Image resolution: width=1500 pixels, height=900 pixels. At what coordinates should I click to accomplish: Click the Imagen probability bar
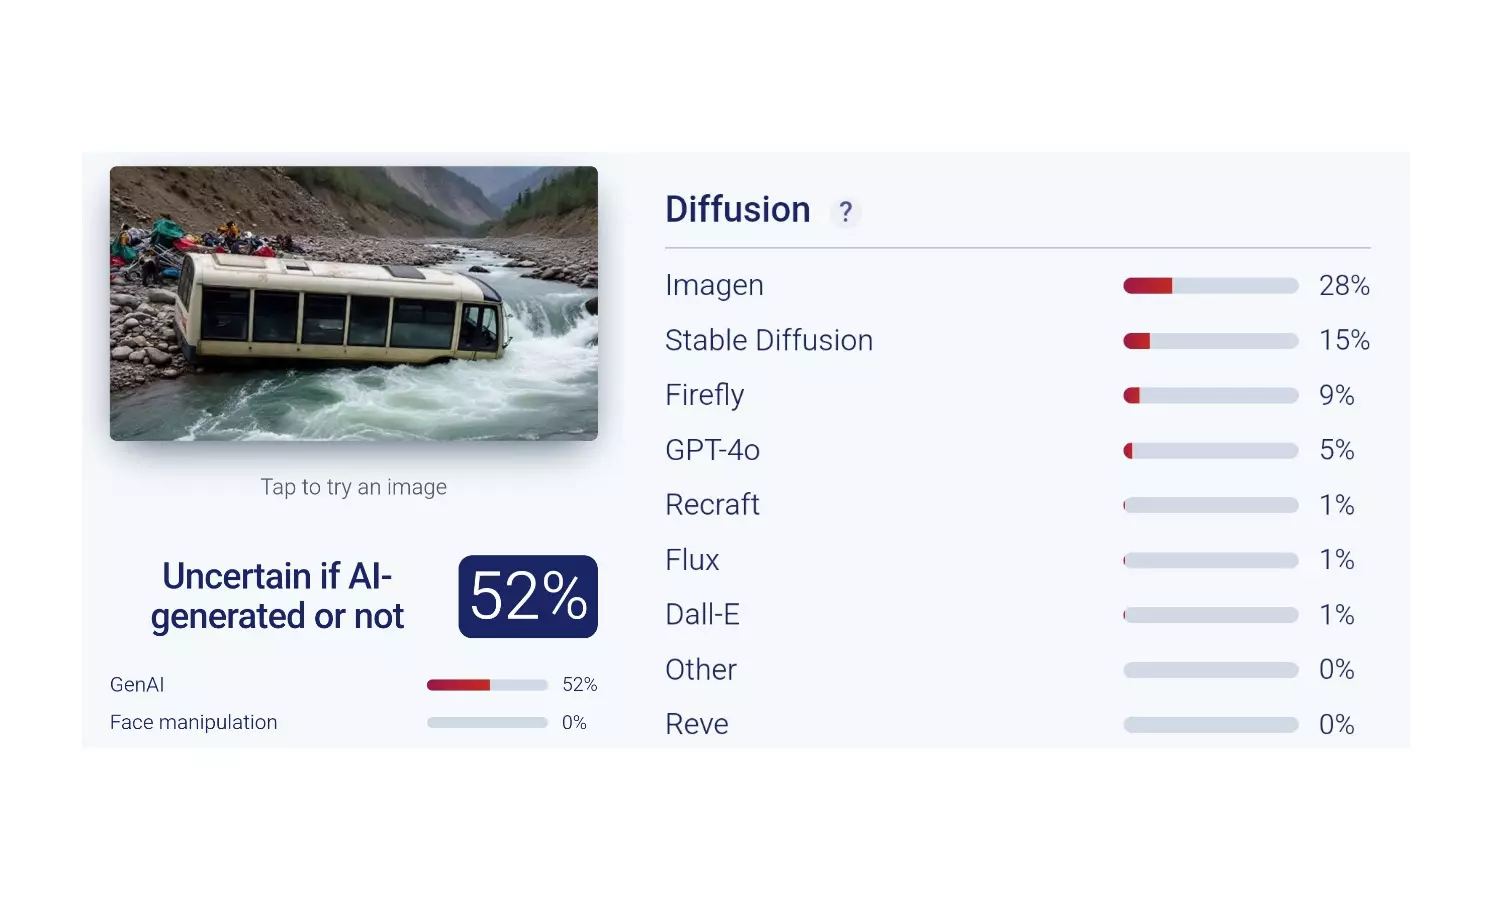1211,286
